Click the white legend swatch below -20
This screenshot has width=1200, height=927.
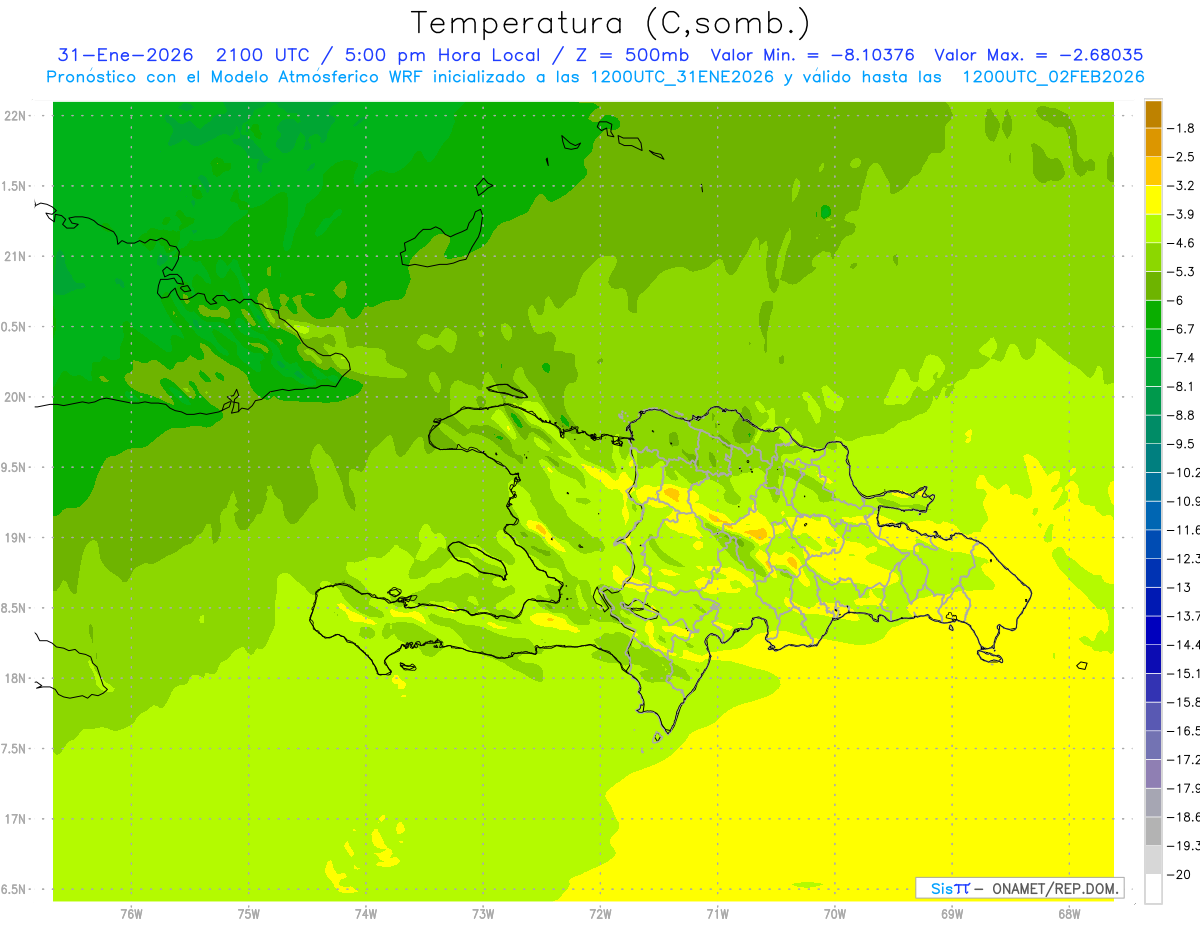click(1153, 888)
